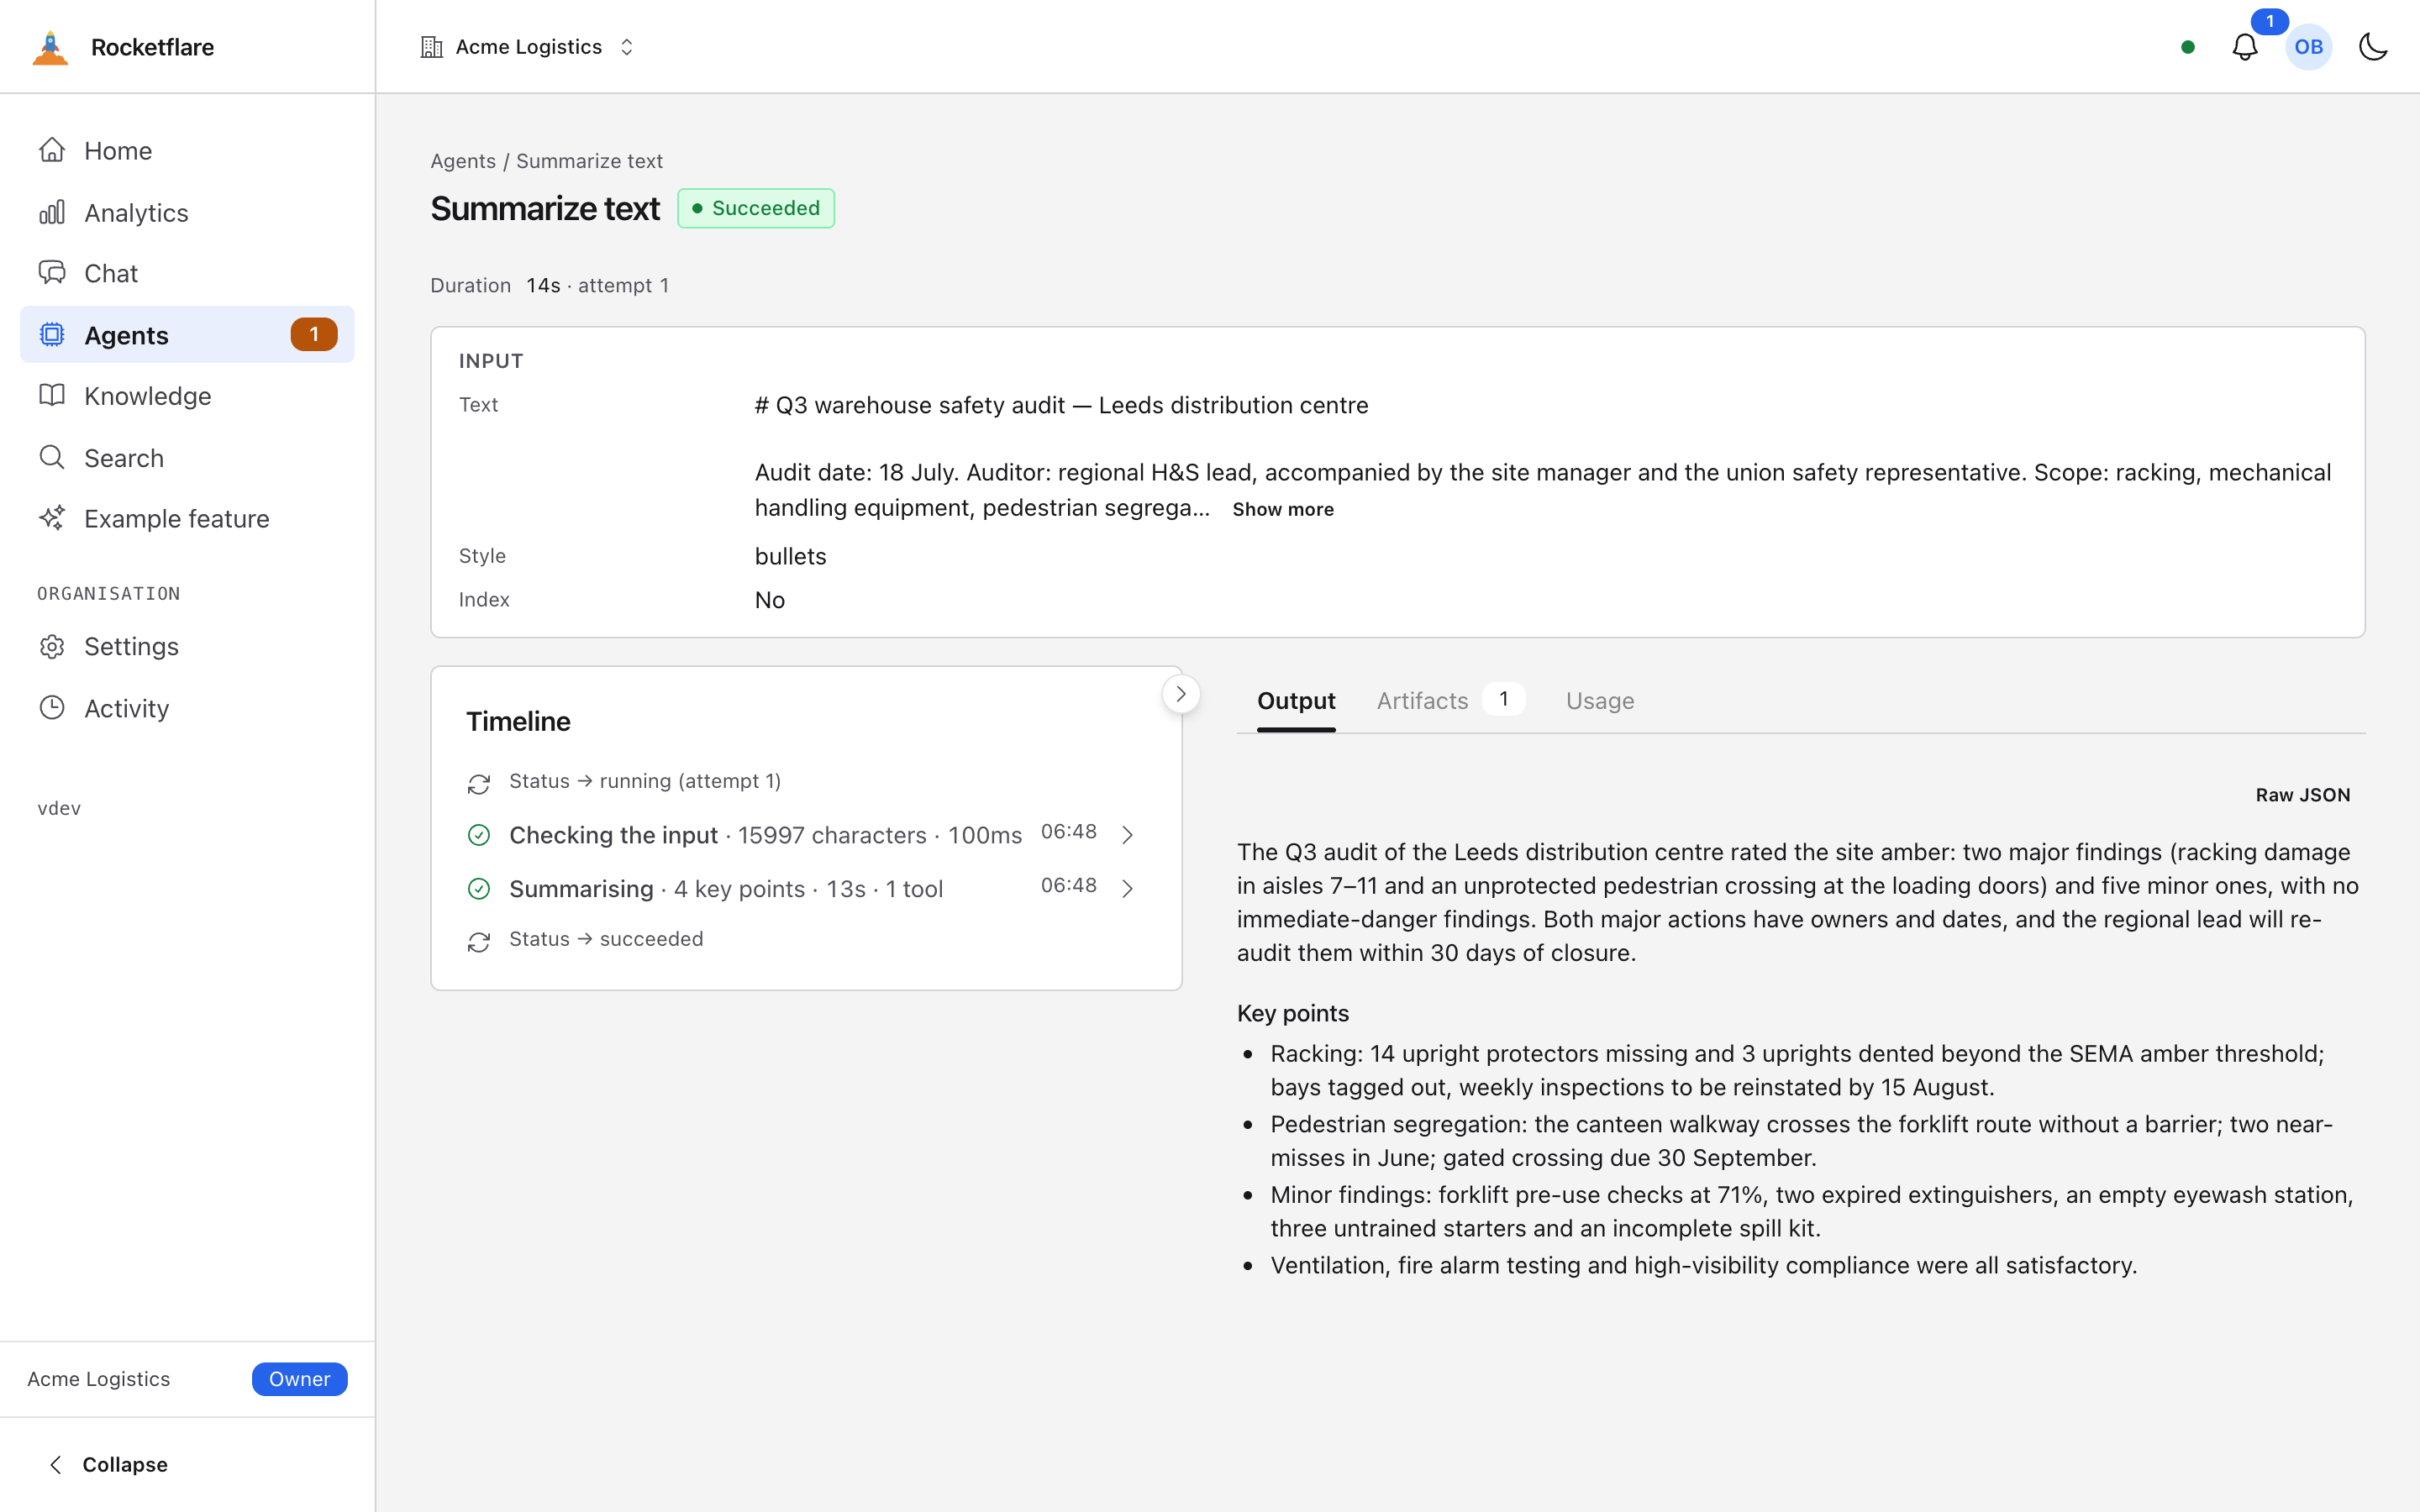Select the Agents nav item

pos(187,335)
